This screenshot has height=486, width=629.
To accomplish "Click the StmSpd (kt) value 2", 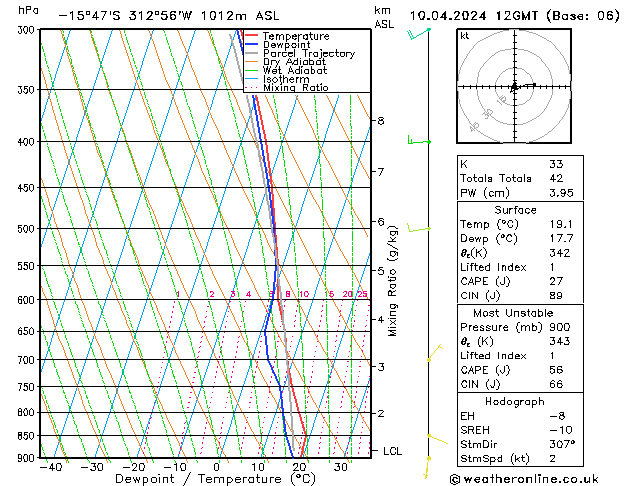I will coord(553,458).
